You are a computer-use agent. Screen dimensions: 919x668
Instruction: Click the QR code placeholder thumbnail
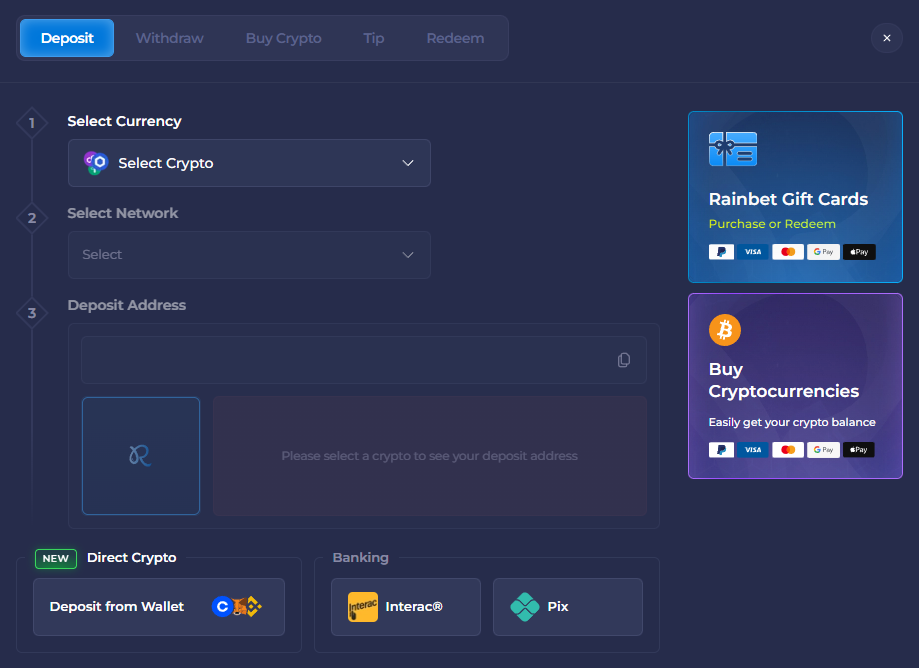tap(141, 454)
